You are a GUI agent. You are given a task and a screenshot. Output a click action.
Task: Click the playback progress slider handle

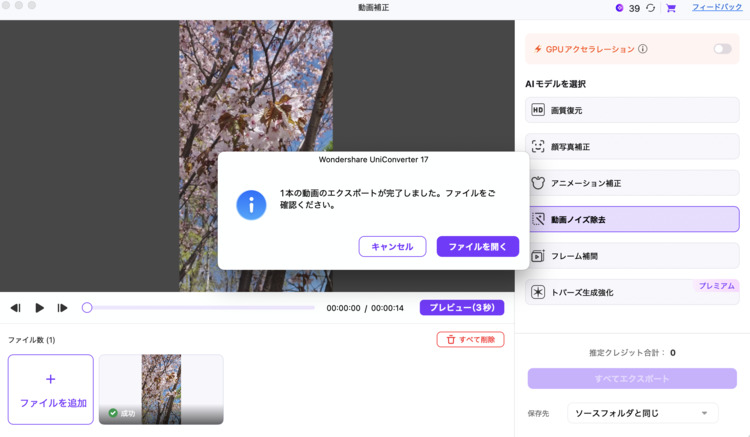[x=87, y=307]
